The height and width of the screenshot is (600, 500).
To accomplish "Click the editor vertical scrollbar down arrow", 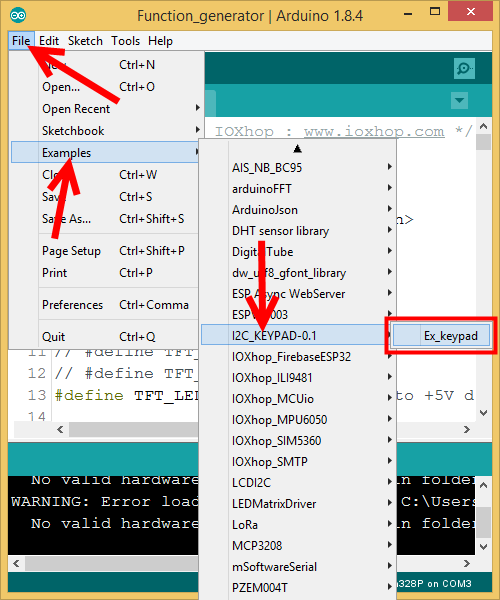I will [484, 413].
